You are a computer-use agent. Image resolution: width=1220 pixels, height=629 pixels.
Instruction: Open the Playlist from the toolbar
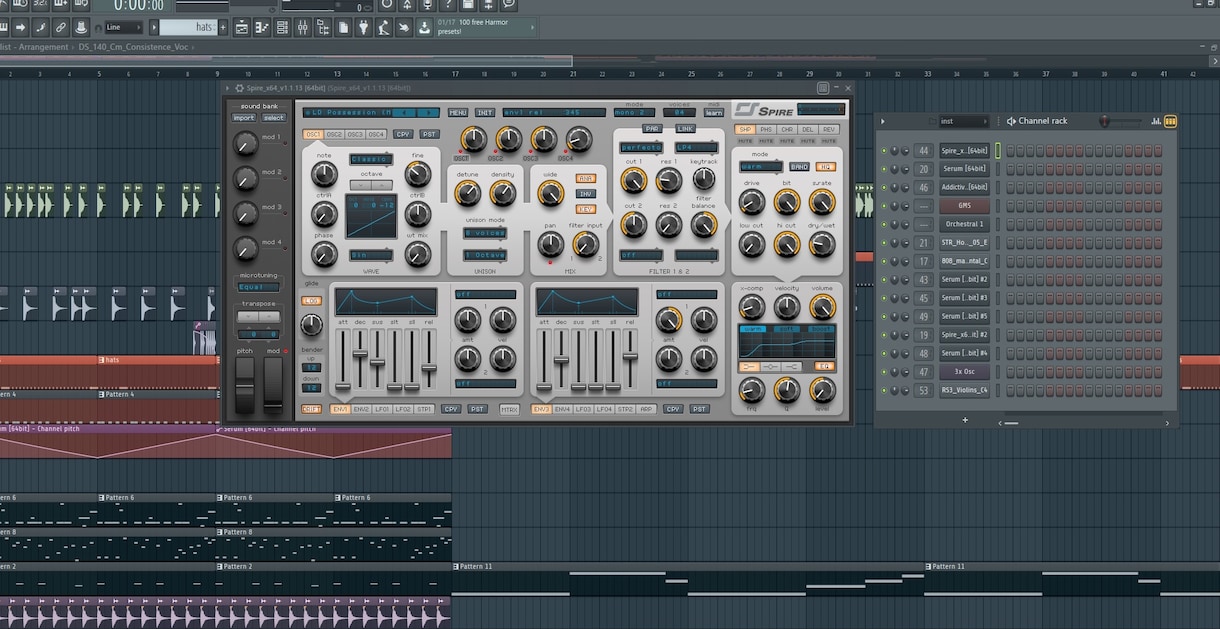pos(241,27)
